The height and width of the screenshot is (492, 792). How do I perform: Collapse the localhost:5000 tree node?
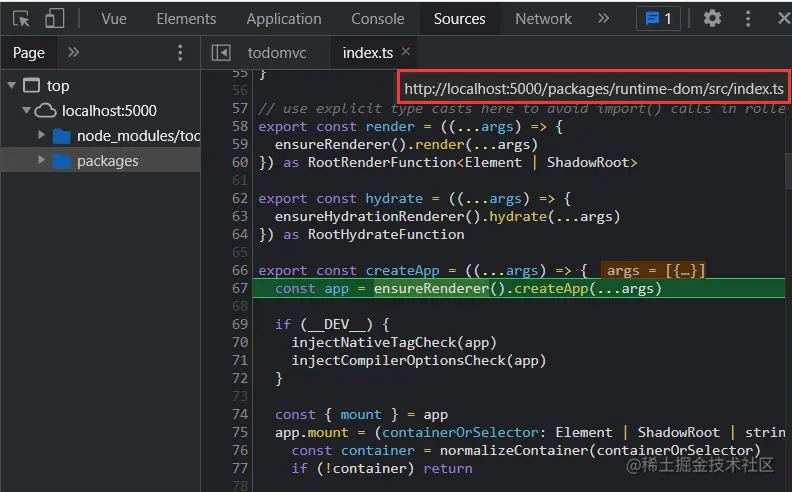click(x=26, y=110)
